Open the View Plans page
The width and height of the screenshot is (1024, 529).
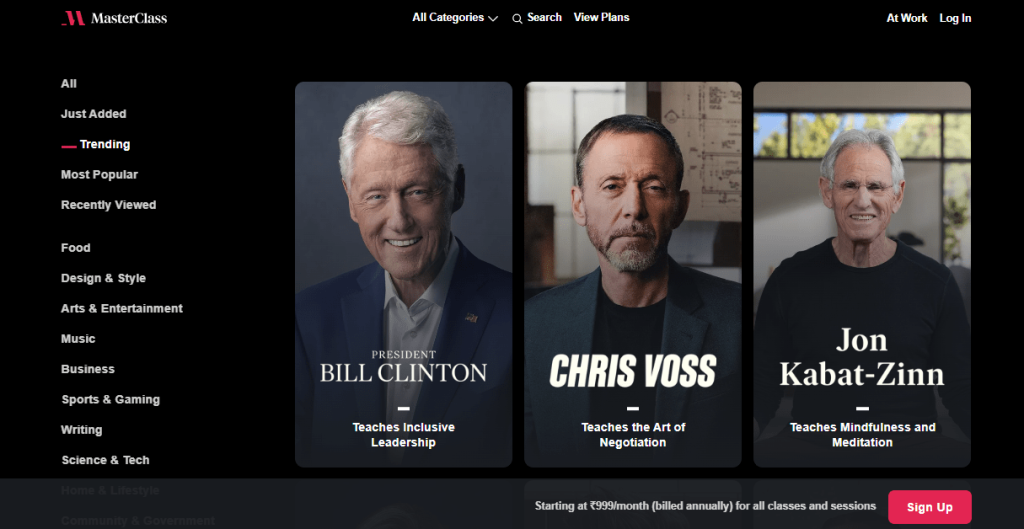point(601,18)
